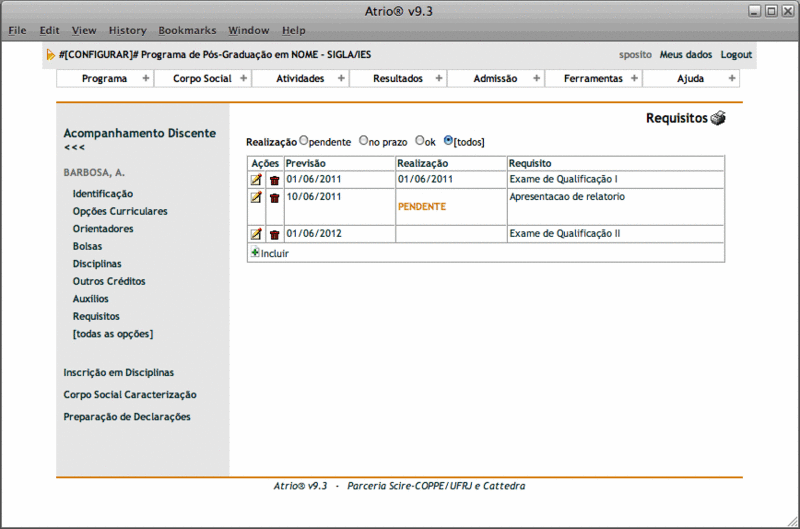Select the 'no prazo' radio option
800x529 pixels.
(x=363, y=141)
